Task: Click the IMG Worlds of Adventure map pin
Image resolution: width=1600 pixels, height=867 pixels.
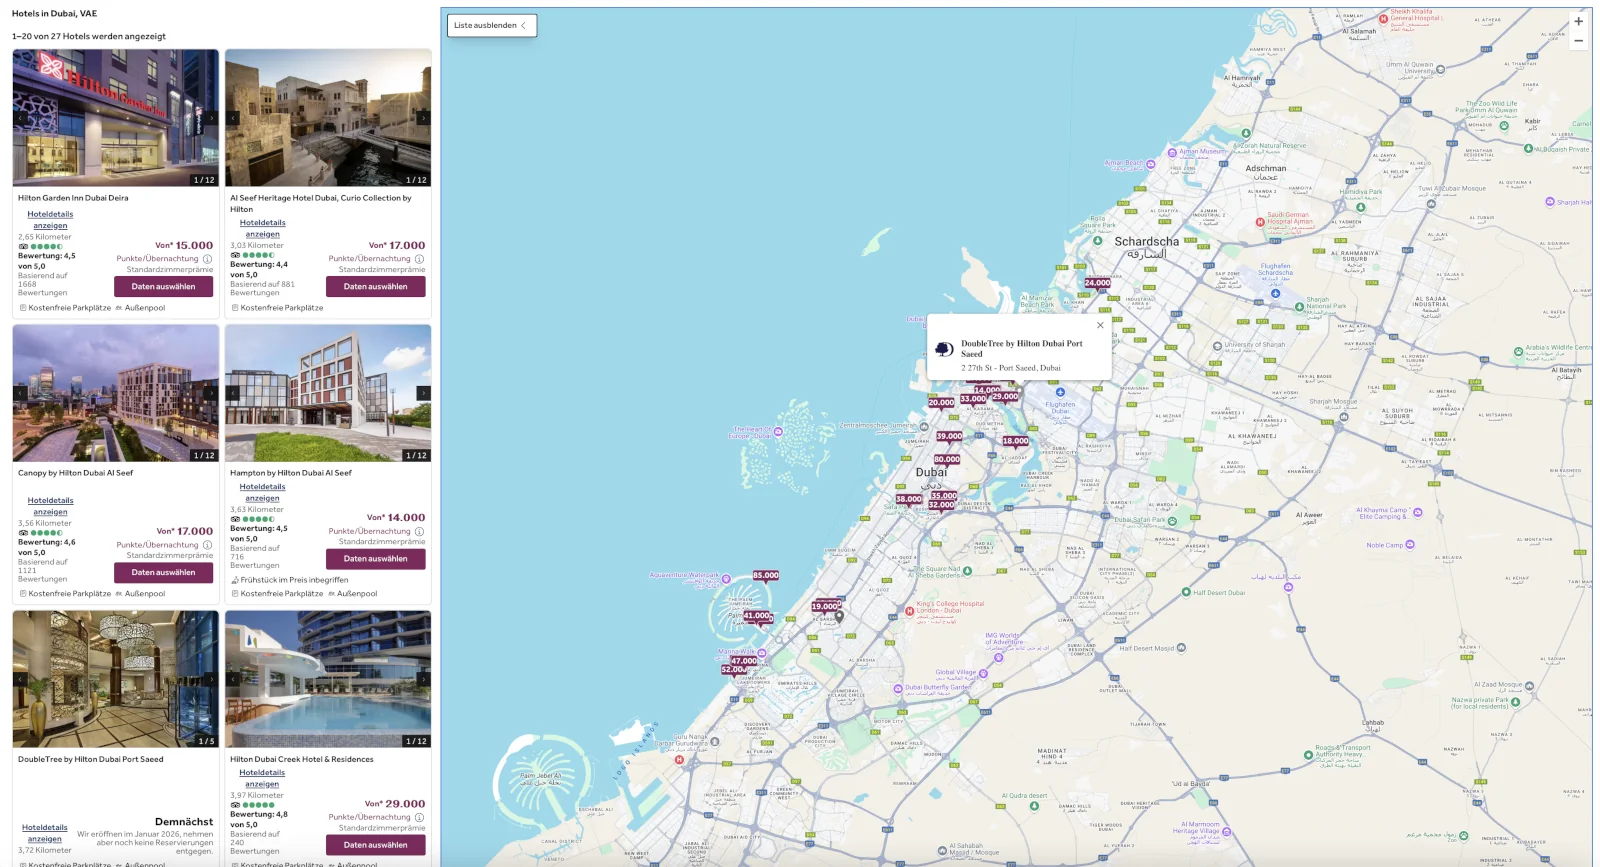Action: coord(997,657)
